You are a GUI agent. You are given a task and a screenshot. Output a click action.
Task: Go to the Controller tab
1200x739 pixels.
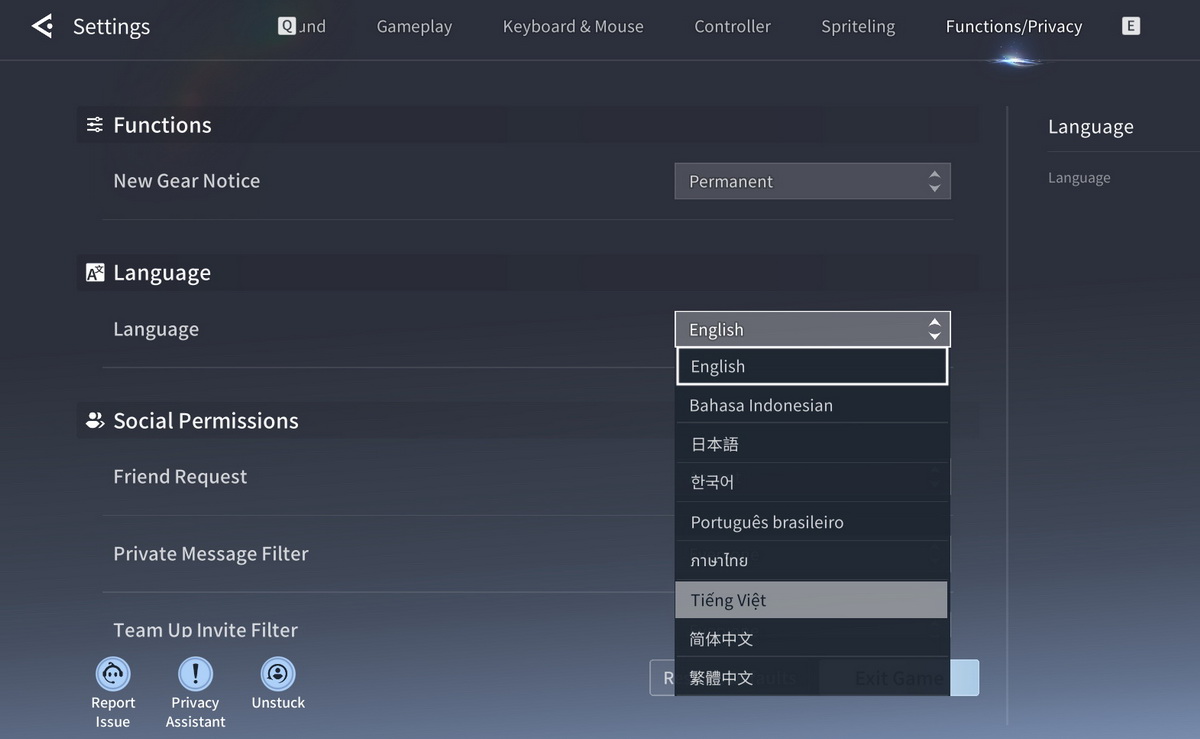point(732,27)
